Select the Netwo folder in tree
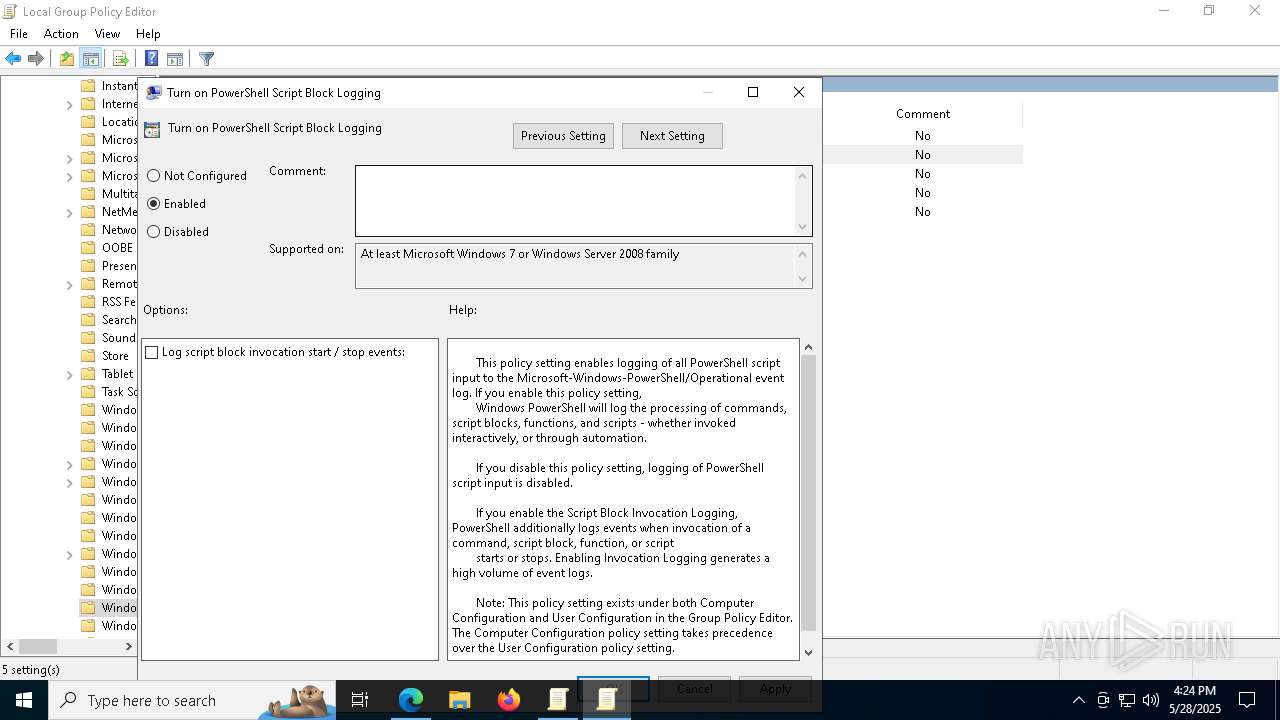Viewport: 1280px width, 720px height. coord(118,230)
